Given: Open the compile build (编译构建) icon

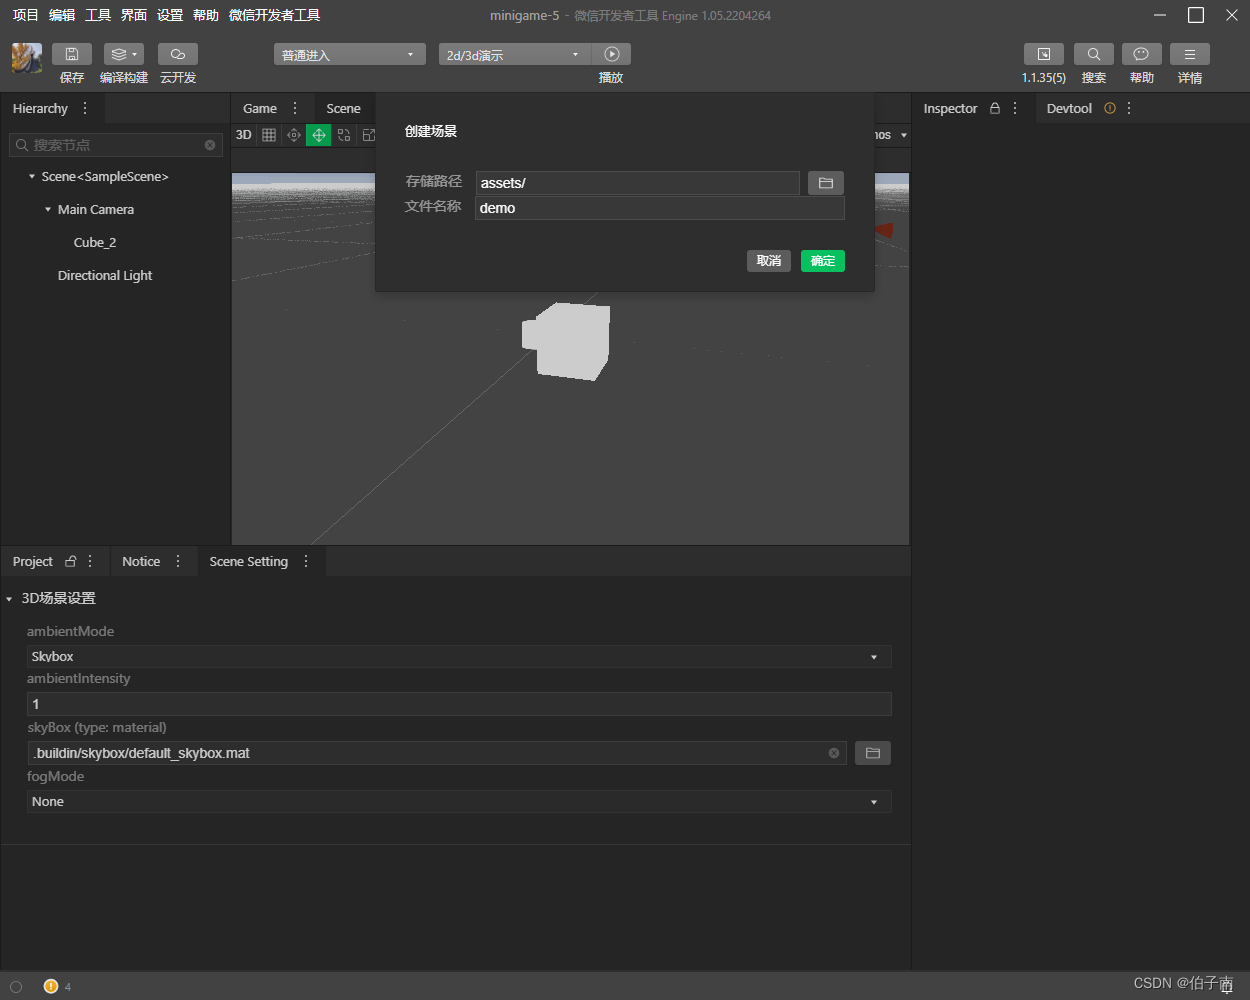Looking at the screenshot, I should (x=124, y=54).
